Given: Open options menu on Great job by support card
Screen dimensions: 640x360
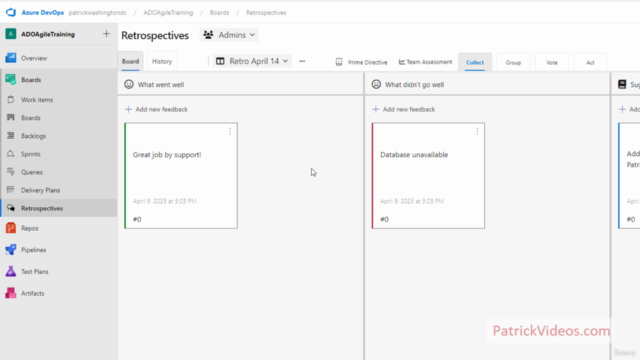Looking at the screenshot, I should tap(230, 131).
